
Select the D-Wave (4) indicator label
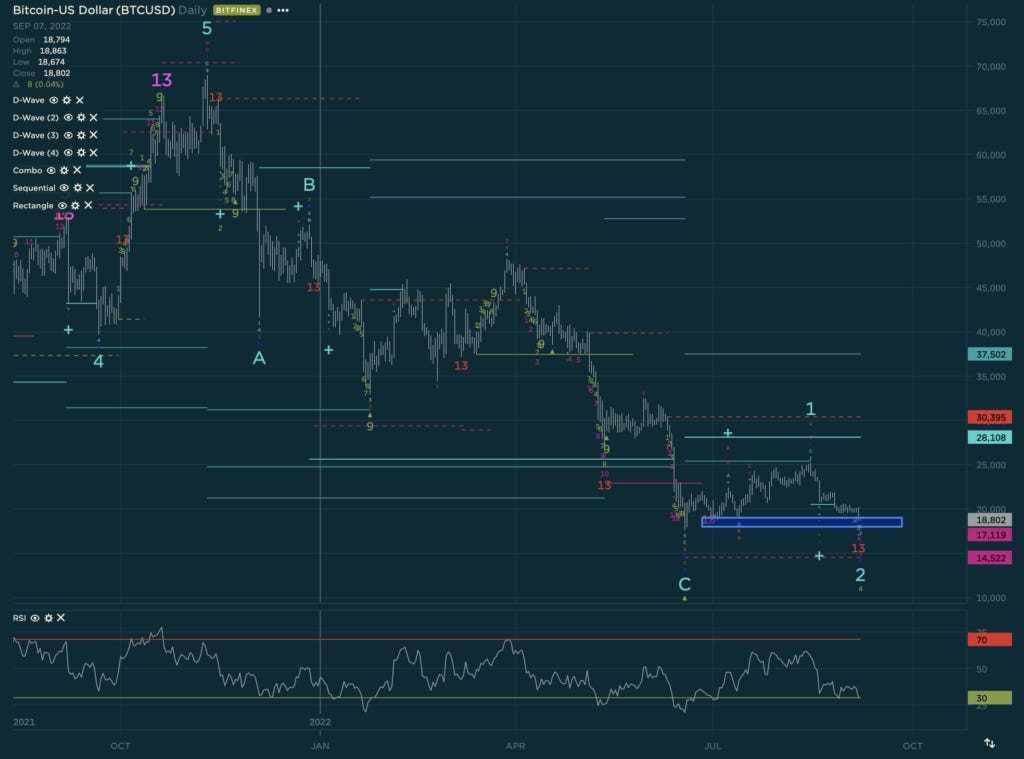pyautogui.click(x=36, y=153)
